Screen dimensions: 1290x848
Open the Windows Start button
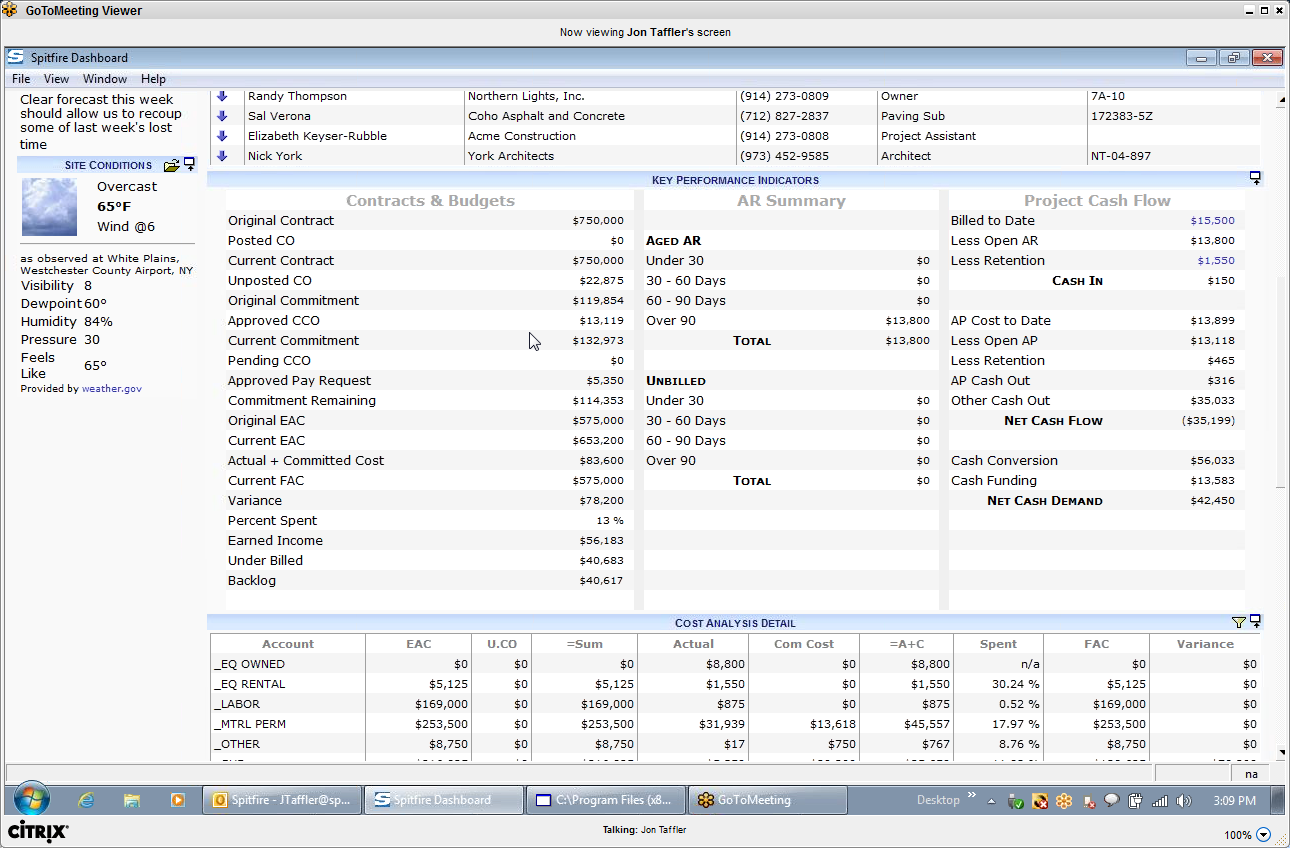tap(30, 800)
